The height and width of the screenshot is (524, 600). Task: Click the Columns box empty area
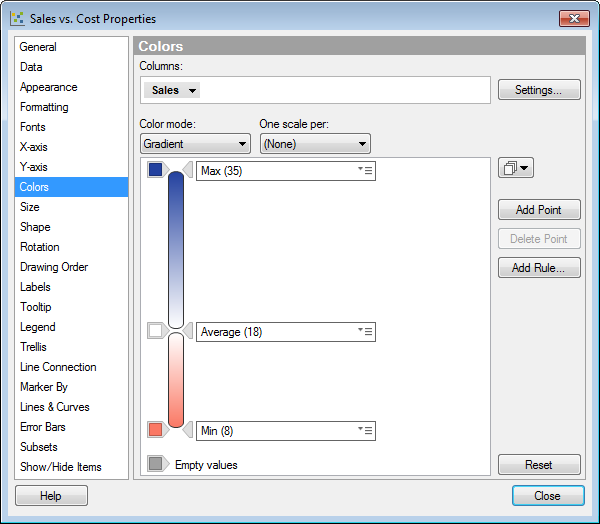344,90
